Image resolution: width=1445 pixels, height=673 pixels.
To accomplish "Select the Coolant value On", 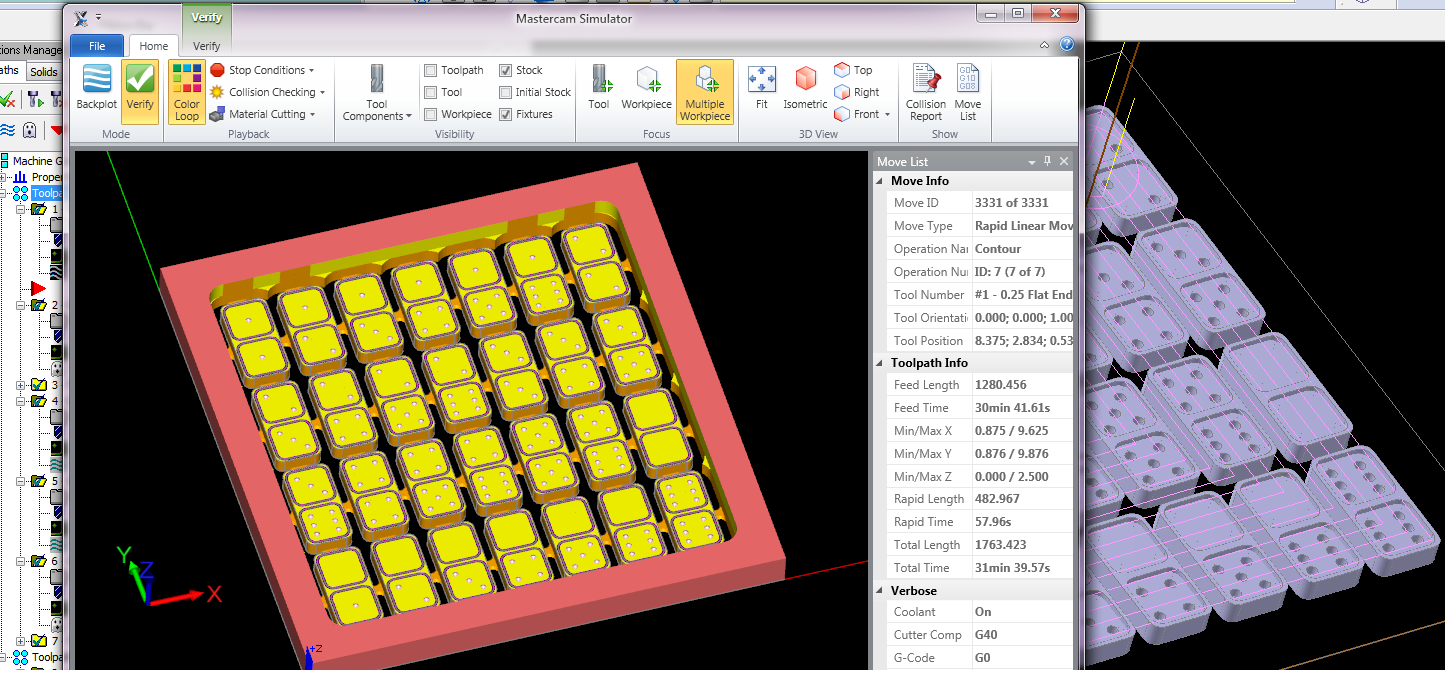I will pyautogui.click(x=983, y=612).
